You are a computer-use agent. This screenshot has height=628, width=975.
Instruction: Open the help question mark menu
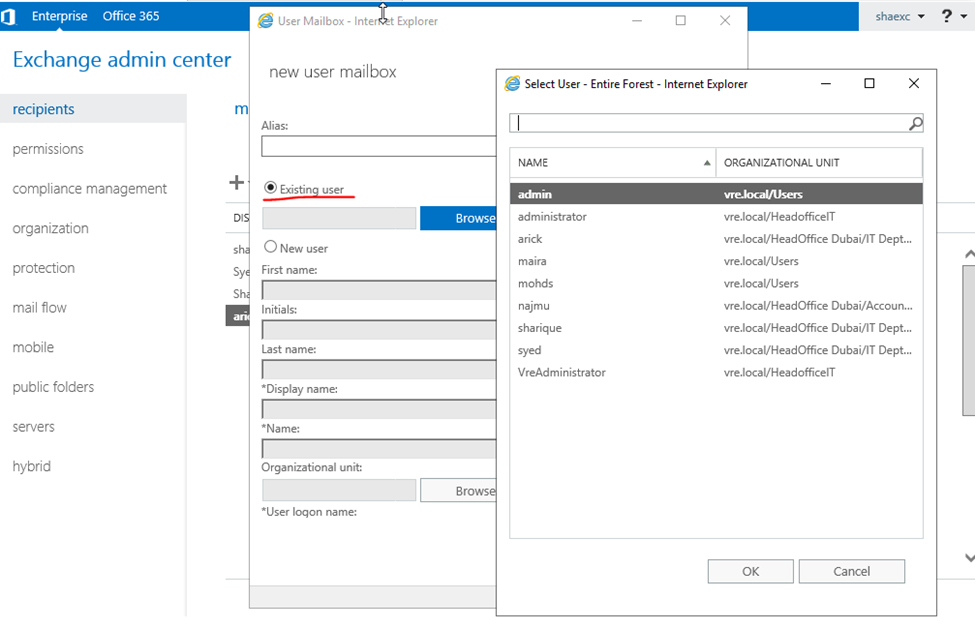coord(947,16)
